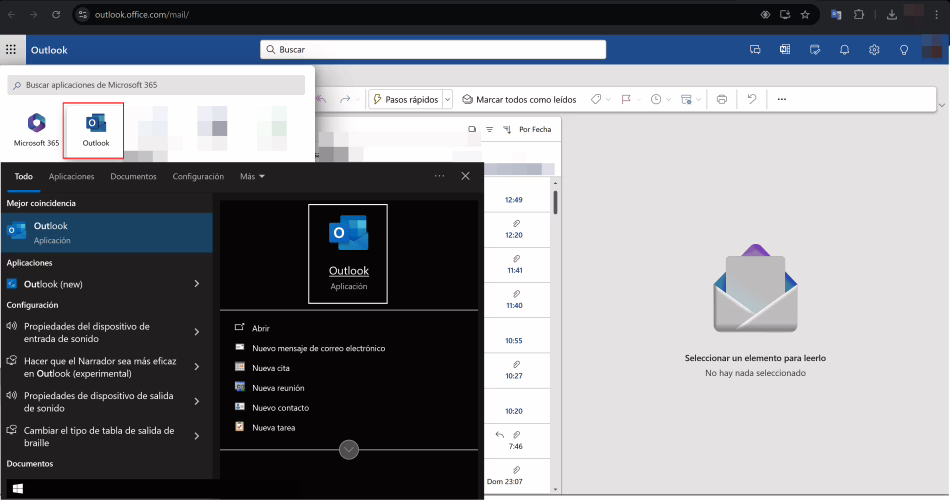Click the undo icon in the toolbar
Viewport: 950px width, 500px height.
[x=752, y=99]
